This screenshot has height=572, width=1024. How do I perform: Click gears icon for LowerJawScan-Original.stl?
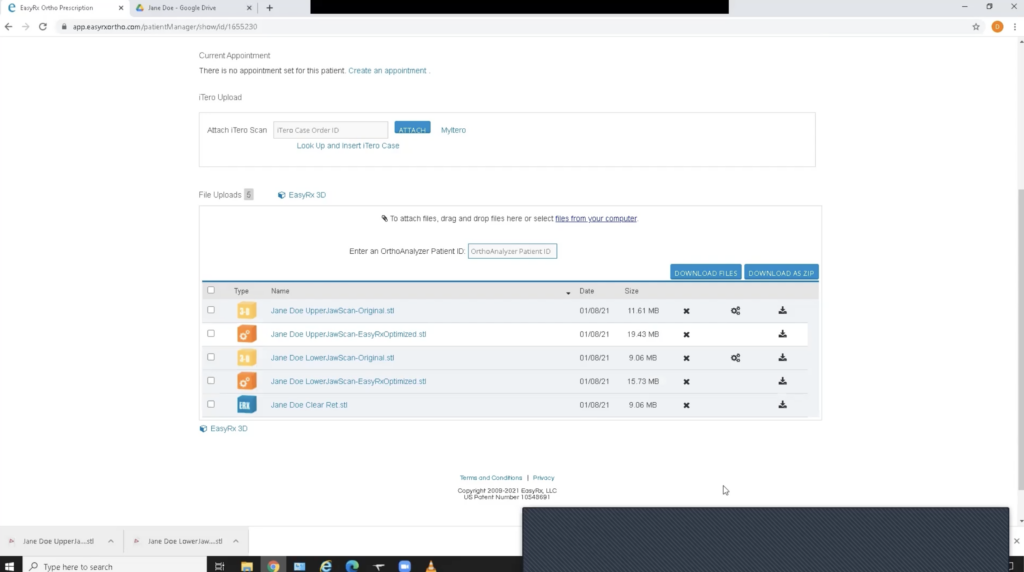pos(735,358)
